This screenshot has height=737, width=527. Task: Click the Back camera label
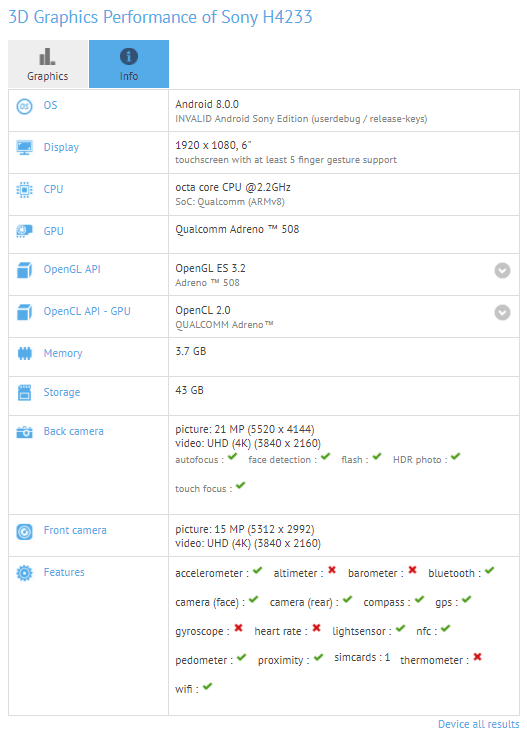pyautogui.click(x=74, y=431)
